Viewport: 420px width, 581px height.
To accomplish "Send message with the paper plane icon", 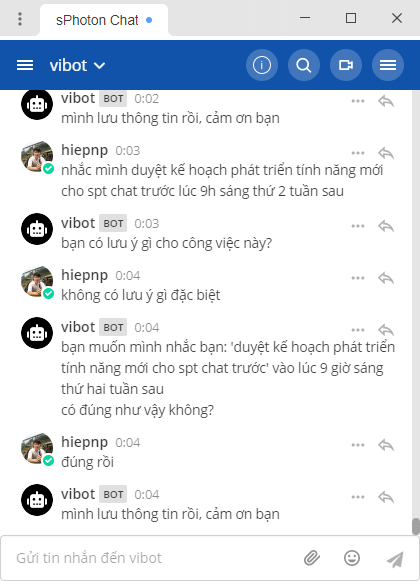I will [395, 559].
